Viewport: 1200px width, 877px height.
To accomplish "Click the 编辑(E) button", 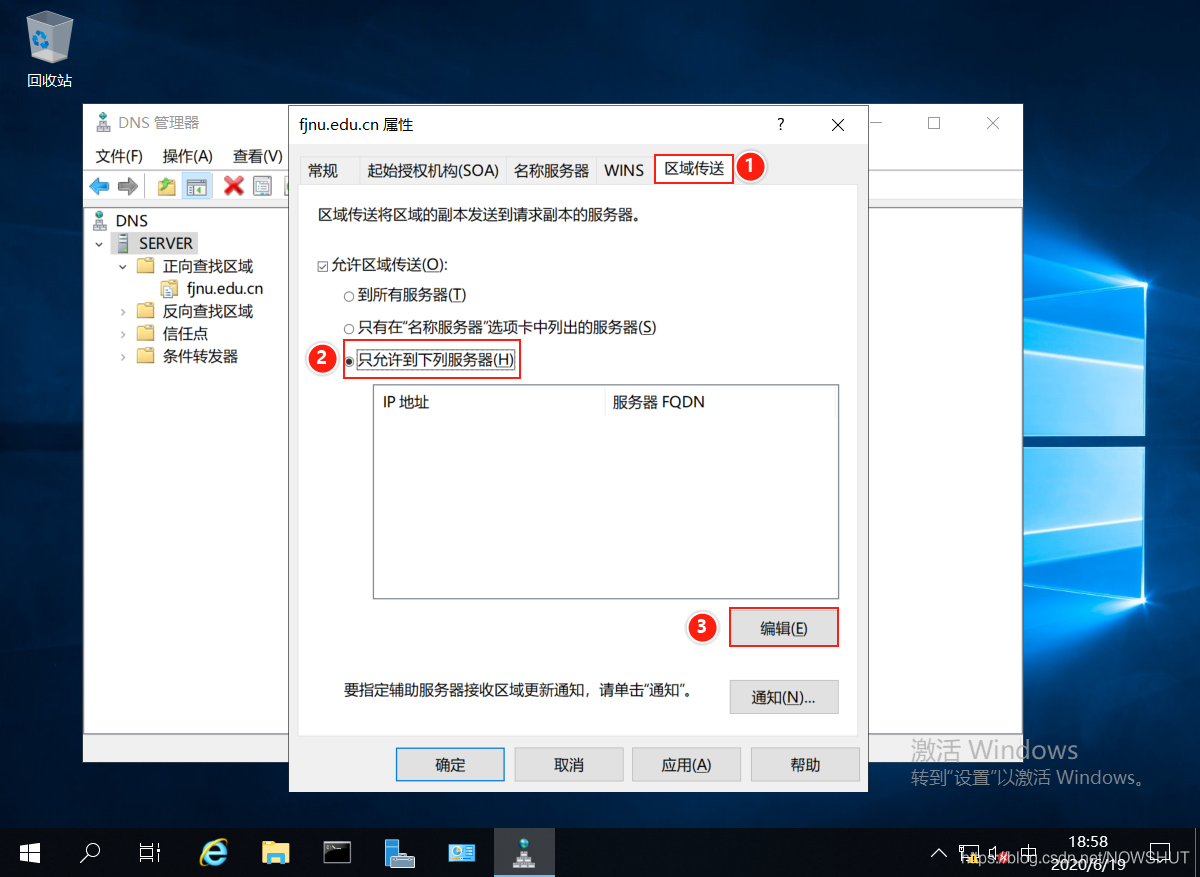I will point(783,628).
